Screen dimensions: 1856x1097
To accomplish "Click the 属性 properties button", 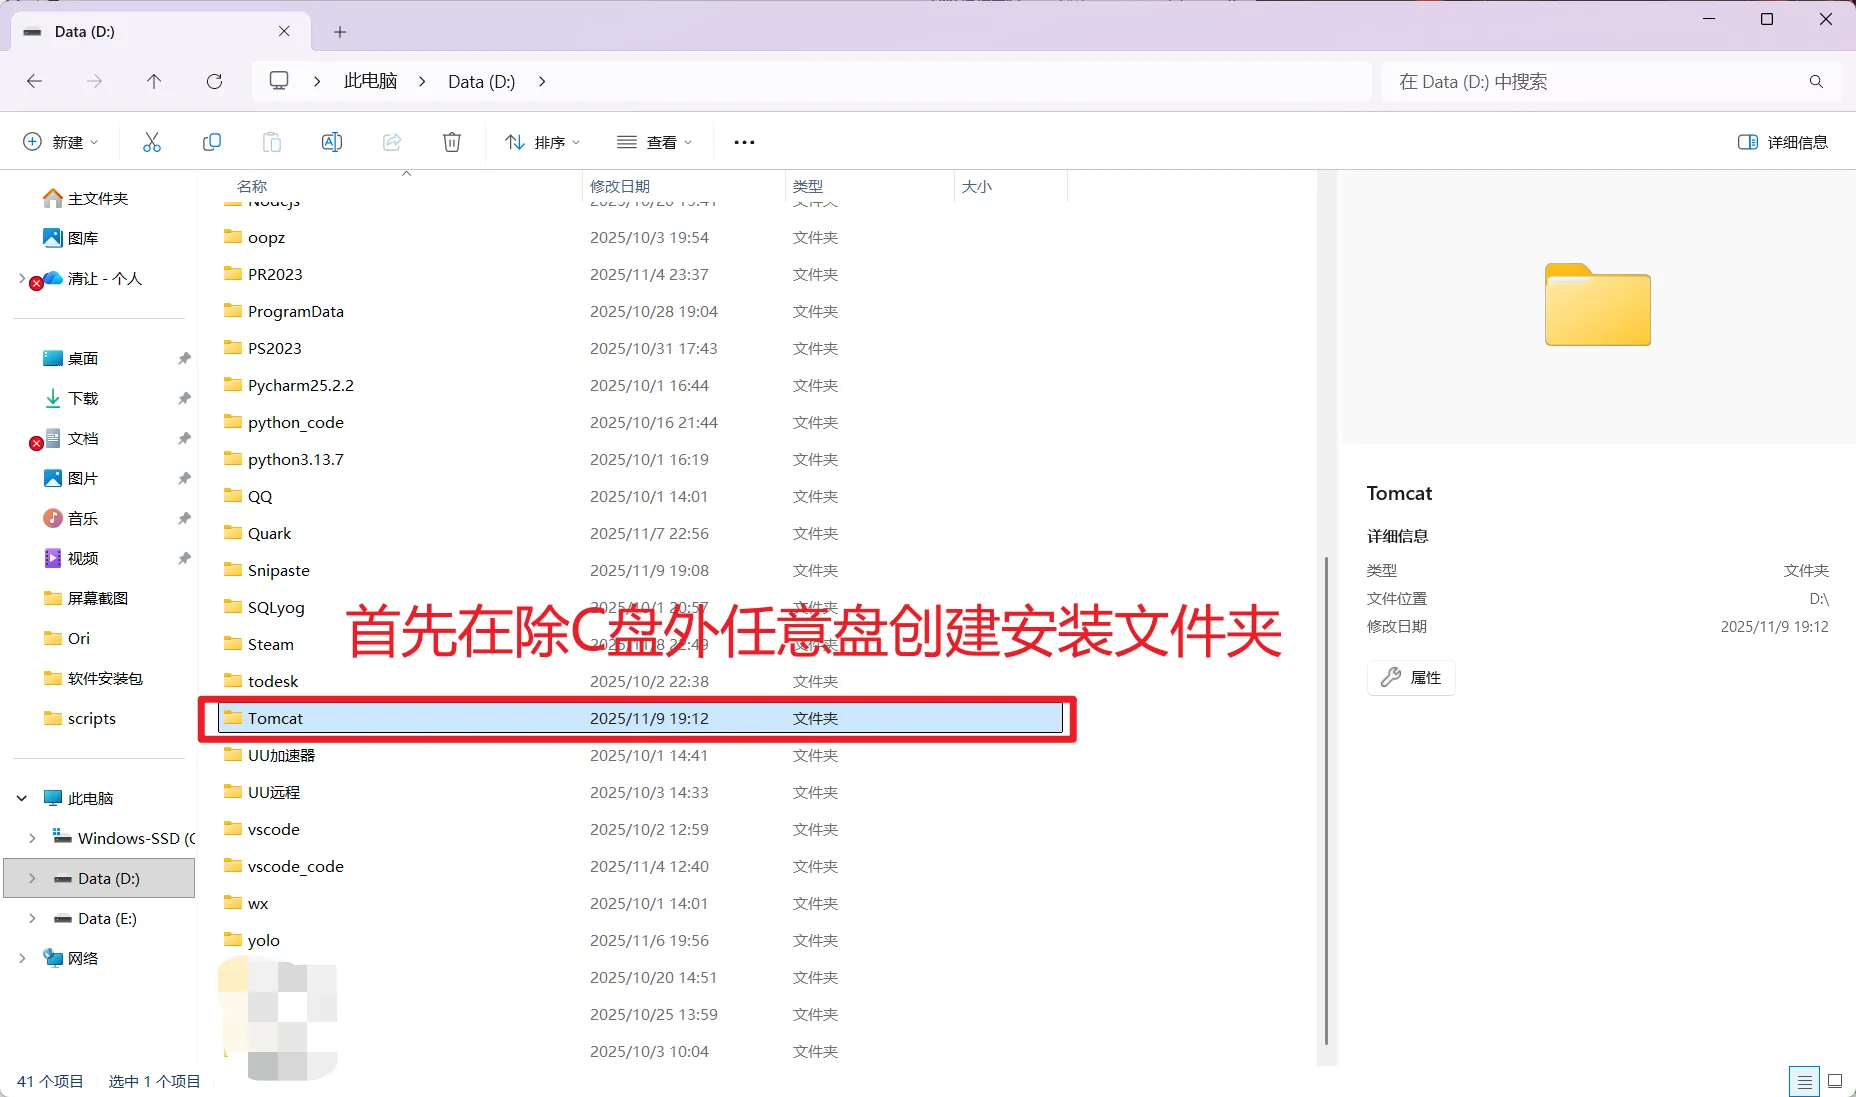I will (x=1411, y=678).
